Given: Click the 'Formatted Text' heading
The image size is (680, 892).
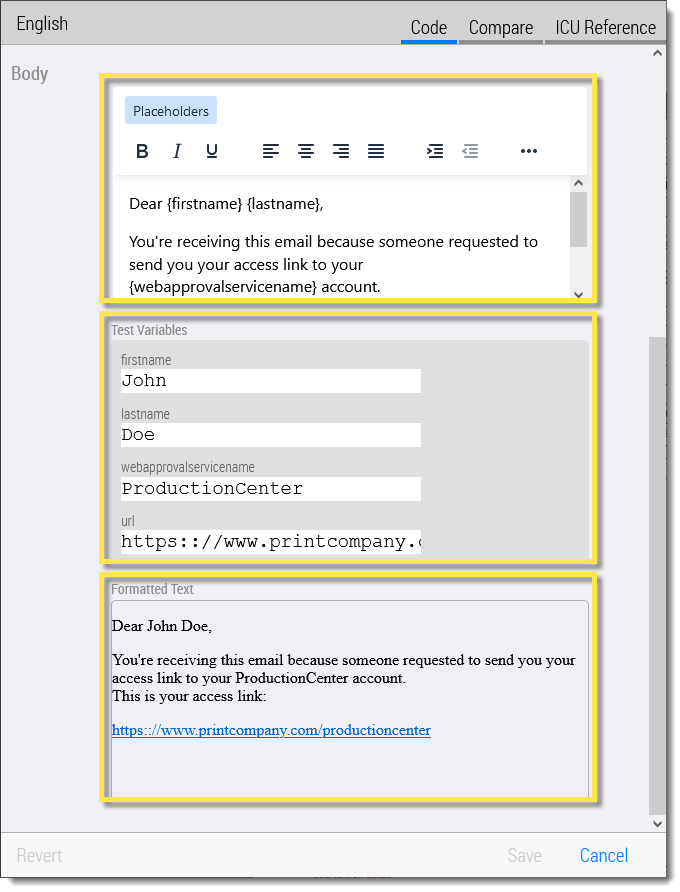Looking at the screenshot, I should coord(152,589).
